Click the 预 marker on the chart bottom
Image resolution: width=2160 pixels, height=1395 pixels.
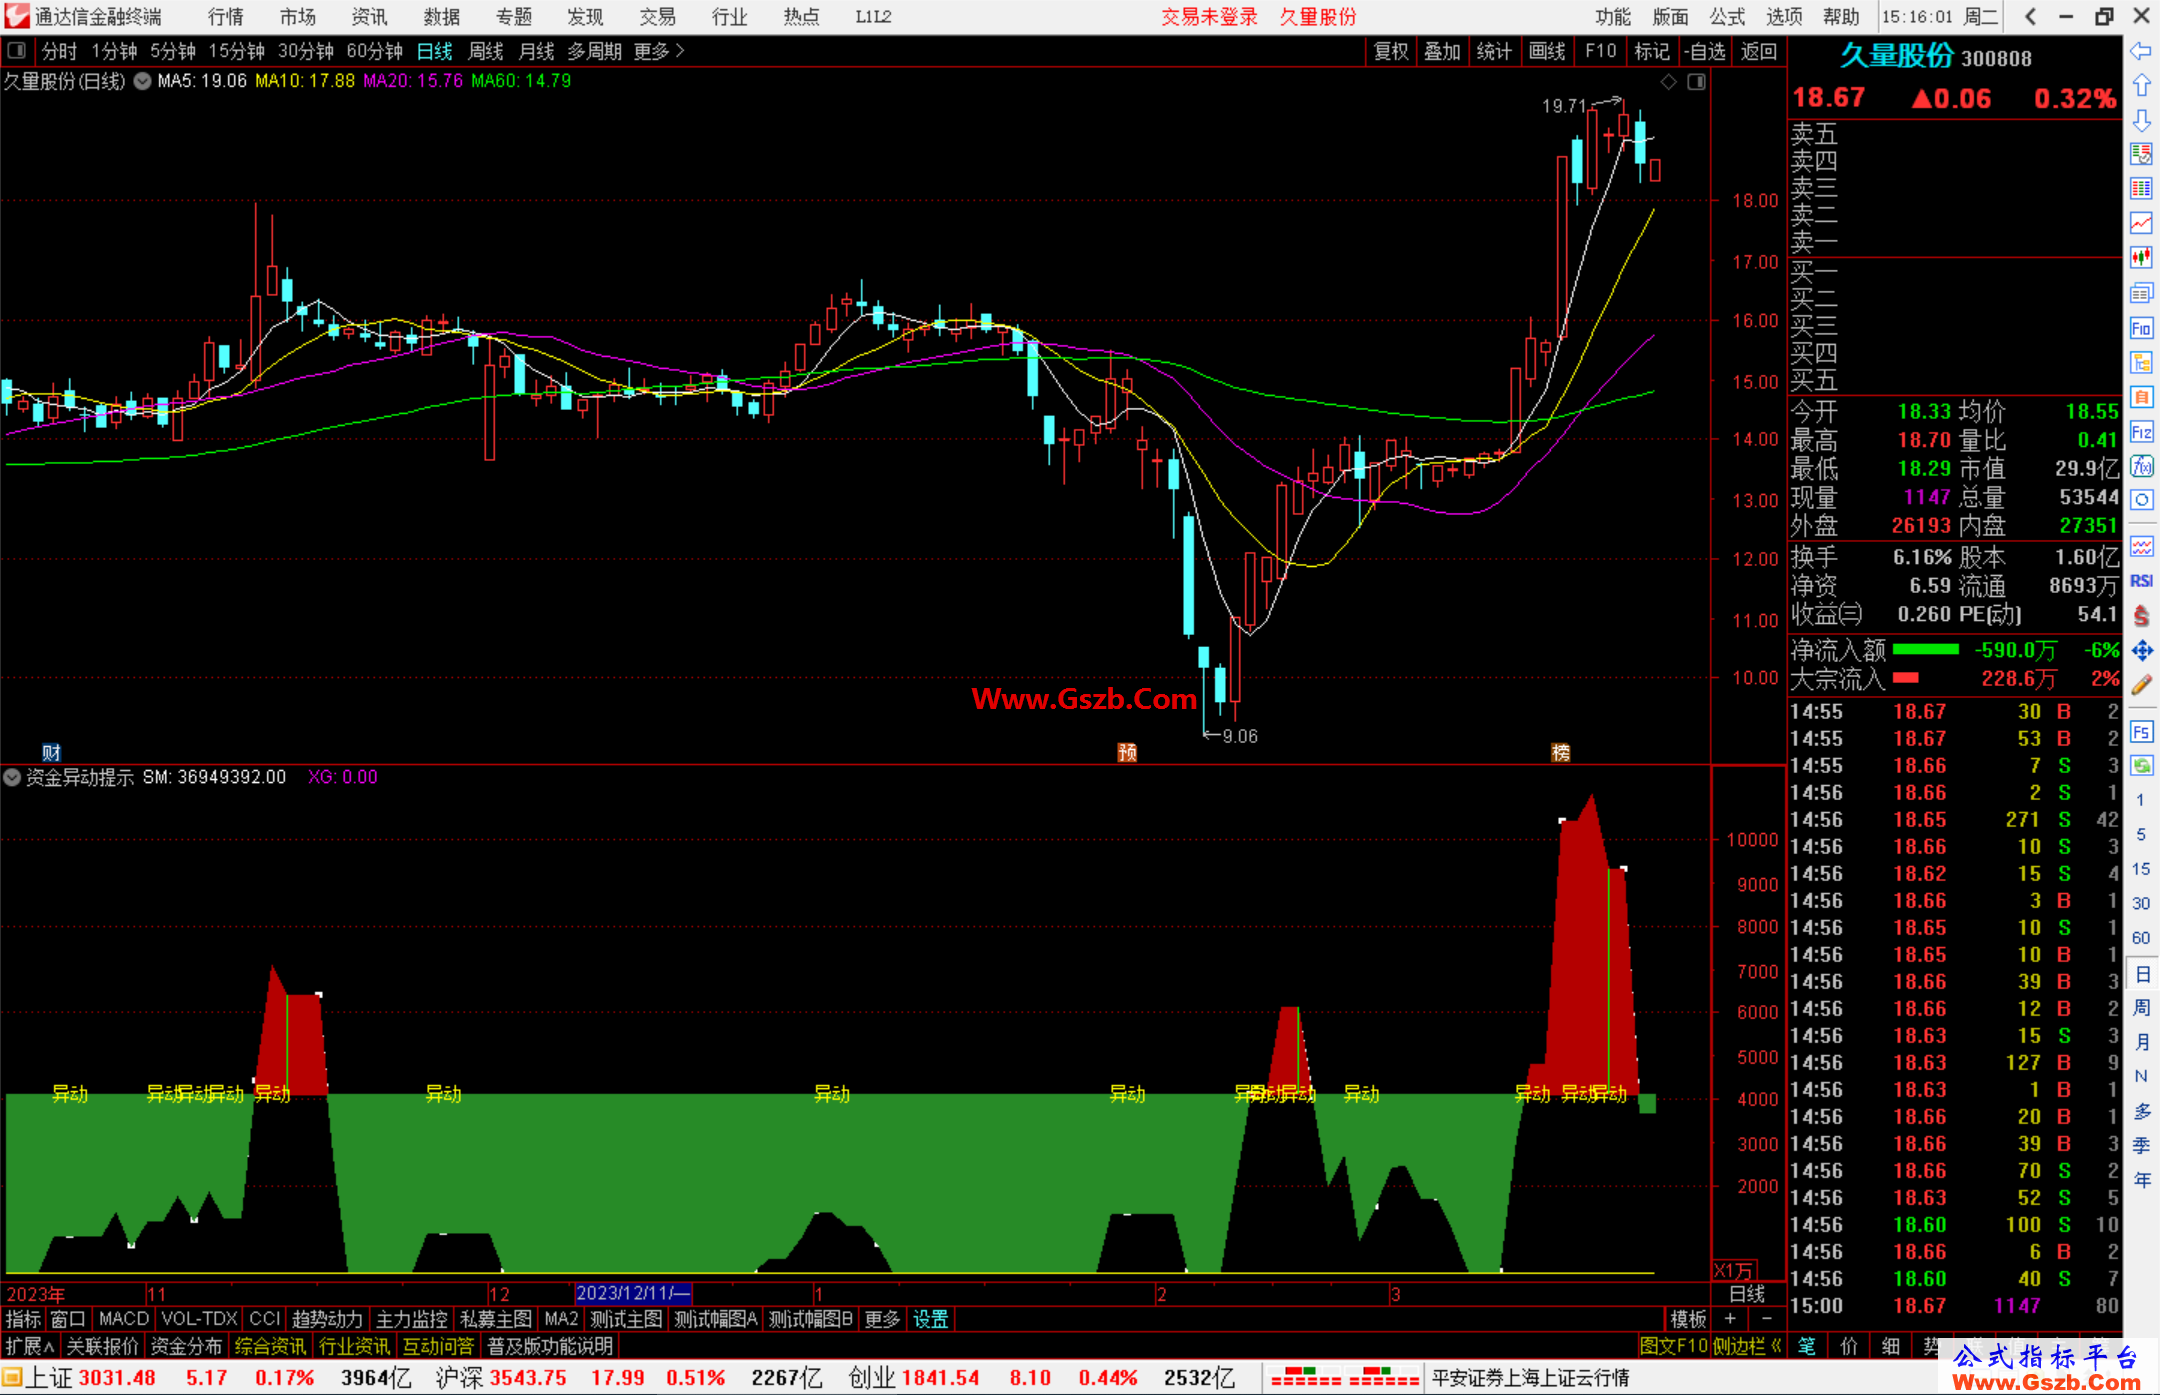(x=1127, y=752)
